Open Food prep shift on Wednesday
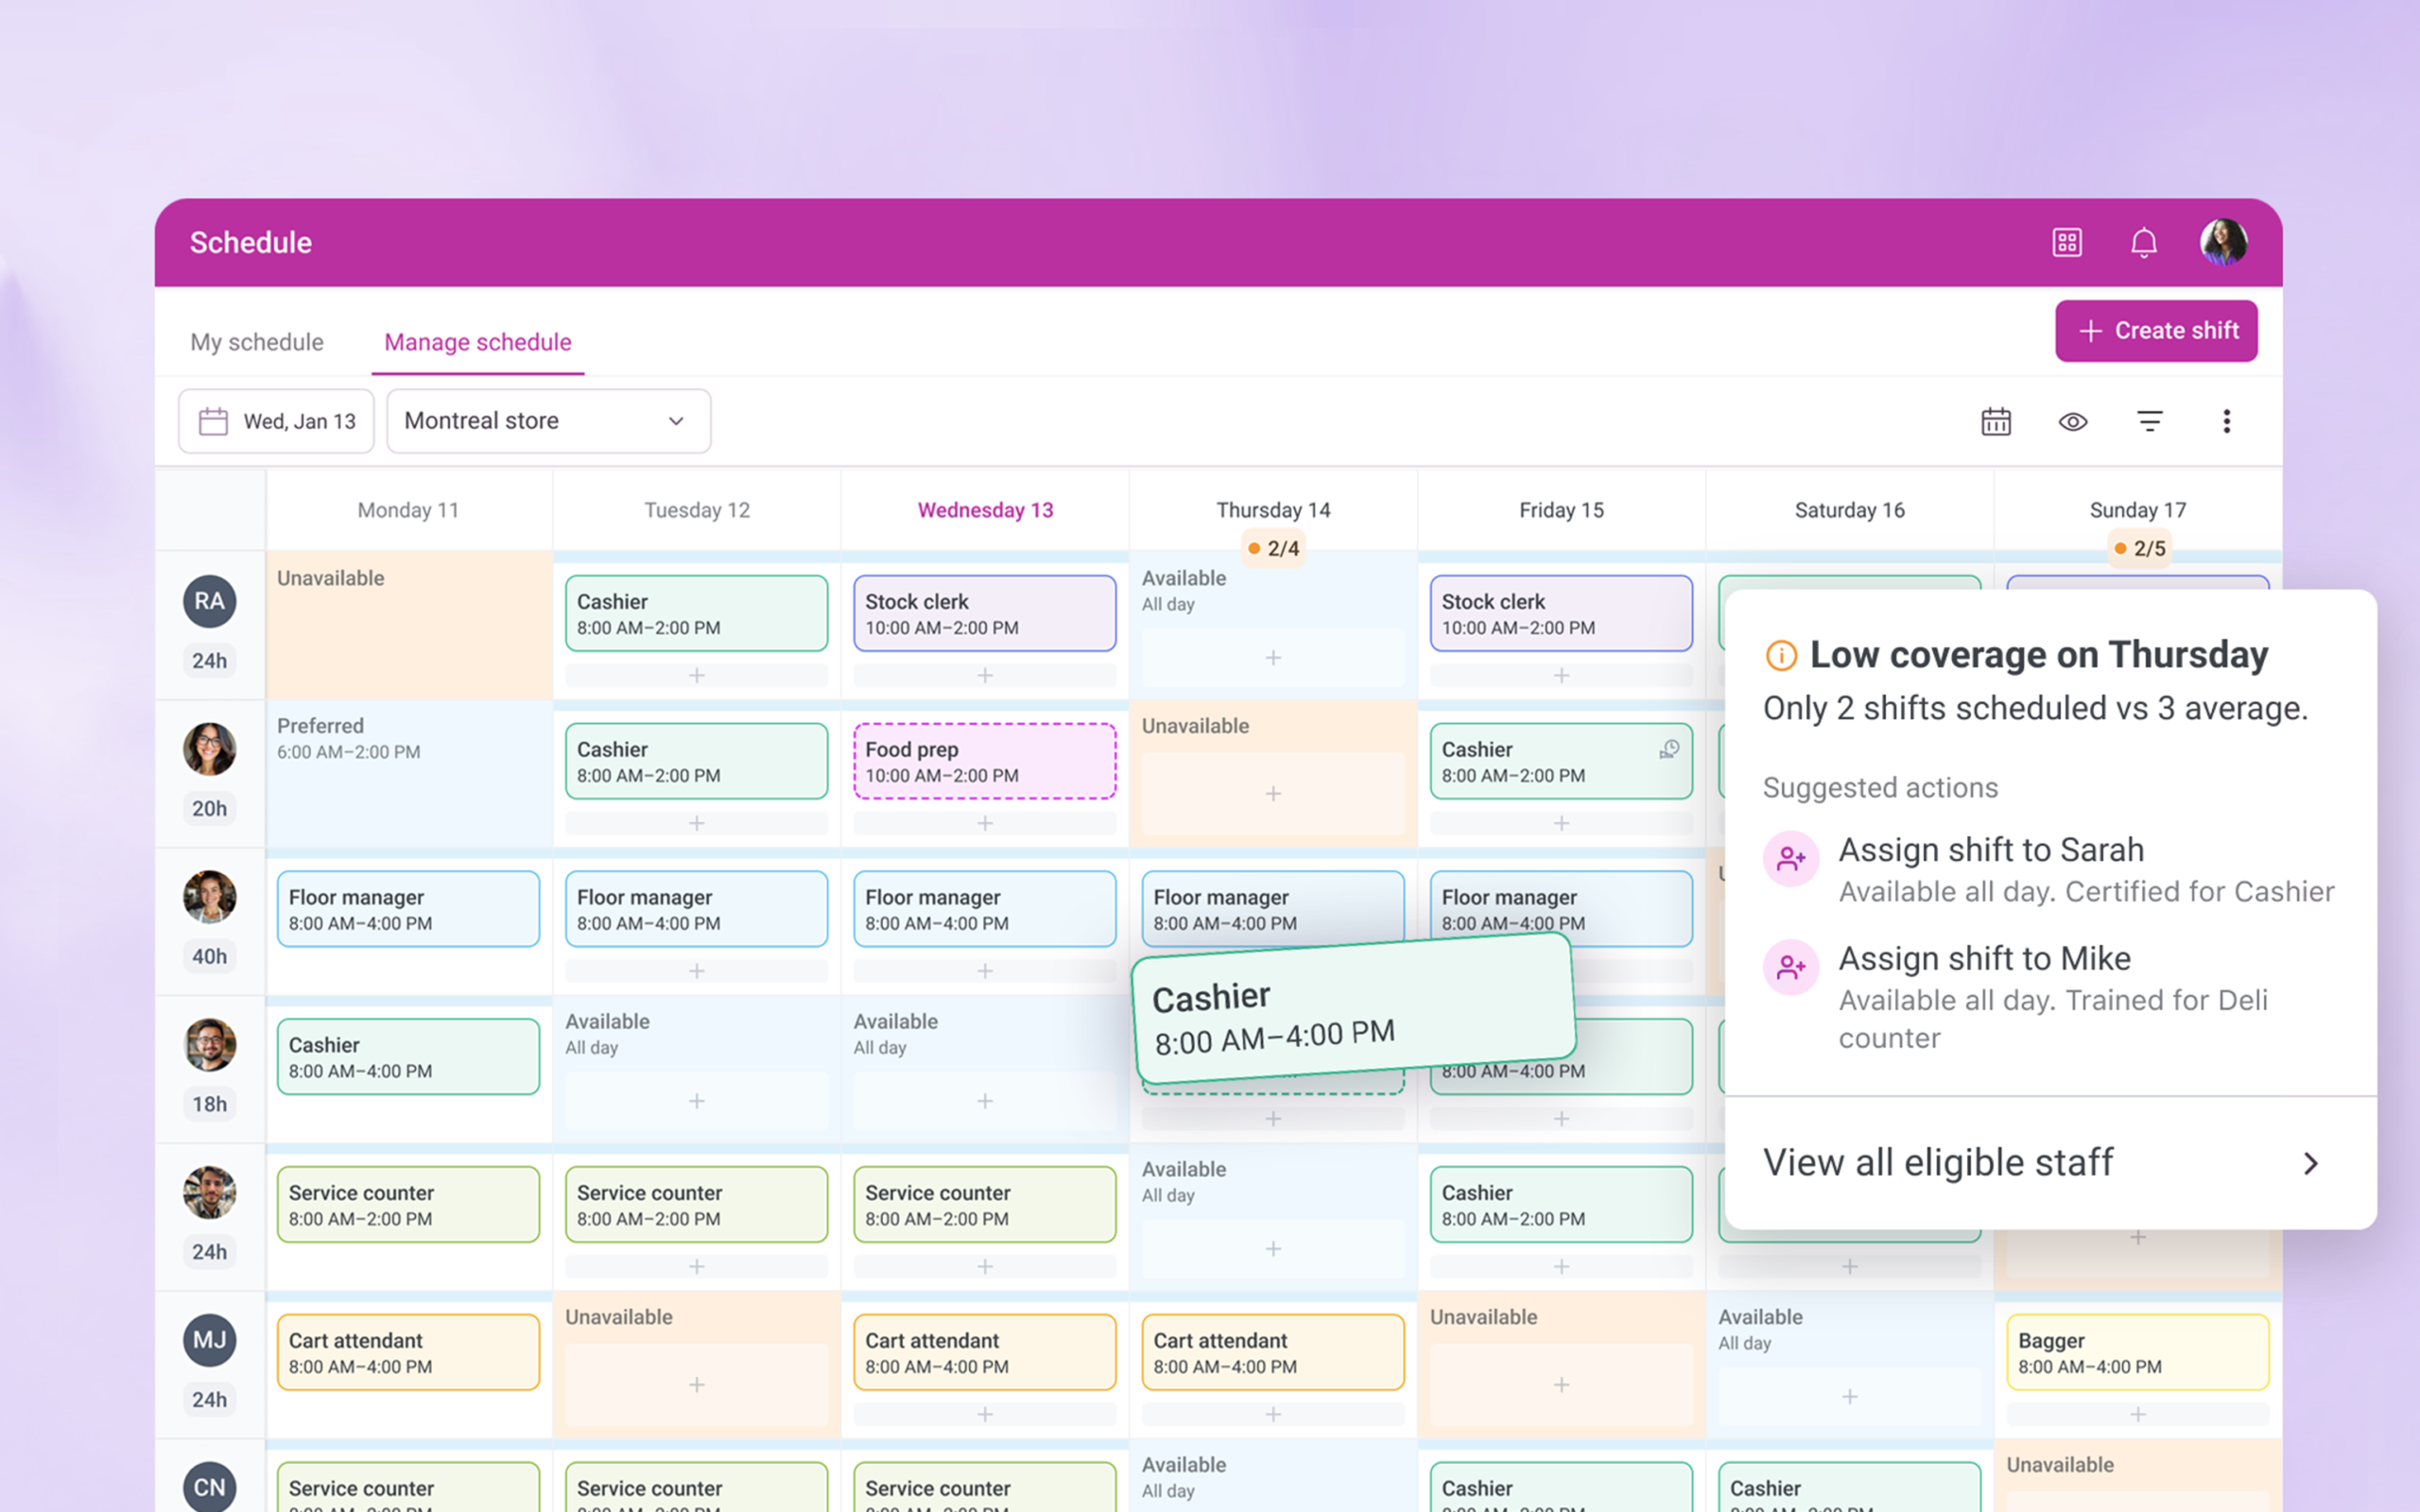2420x1512 pixels. pyautogui.click(x=984, y=761)
